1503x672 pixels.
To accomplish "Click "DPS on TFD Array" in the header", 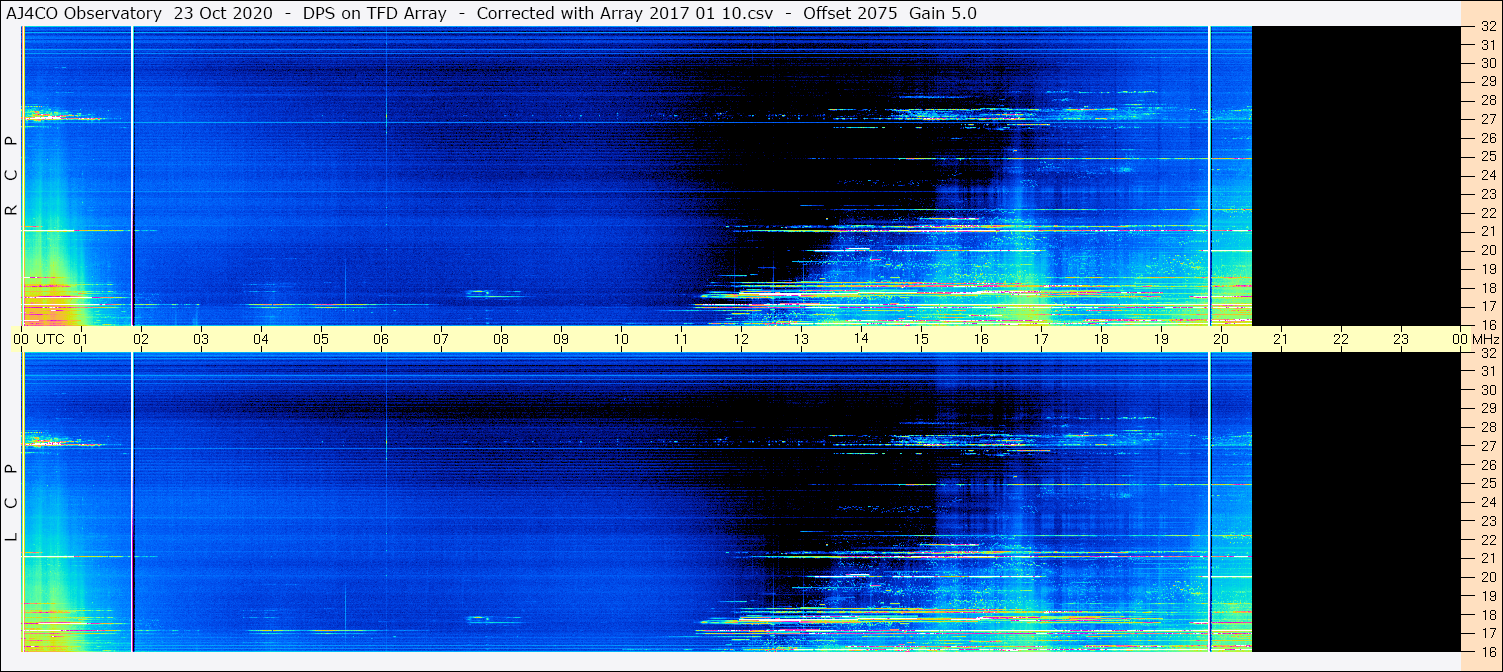I will pos(374,13).
